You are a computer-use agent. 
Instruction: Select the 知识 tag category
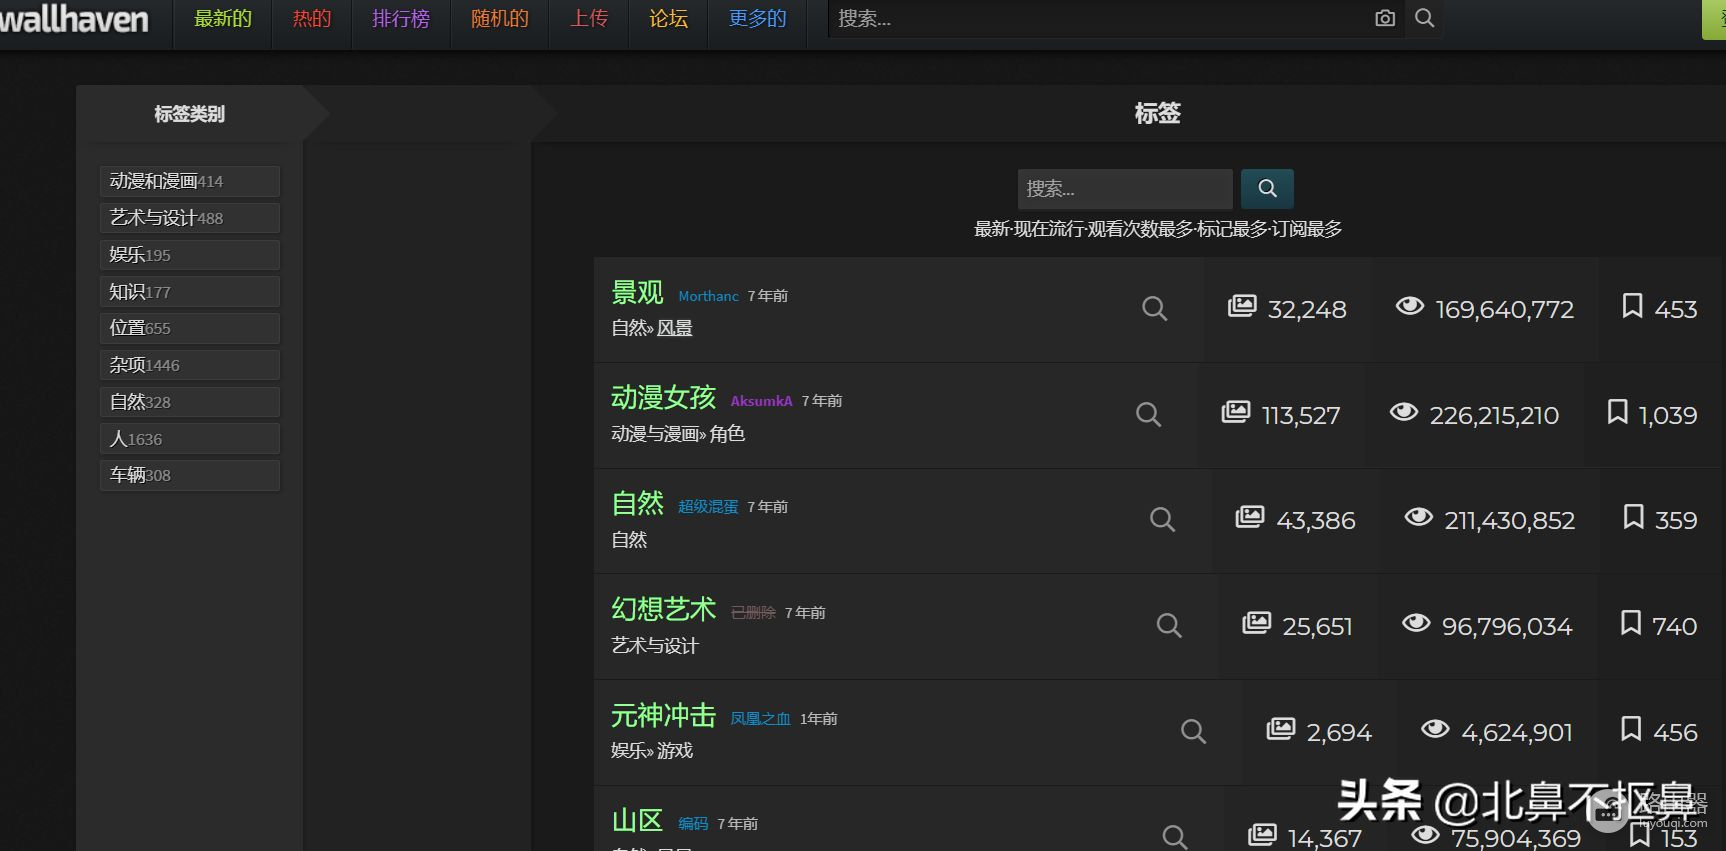(x=190, y=292)
